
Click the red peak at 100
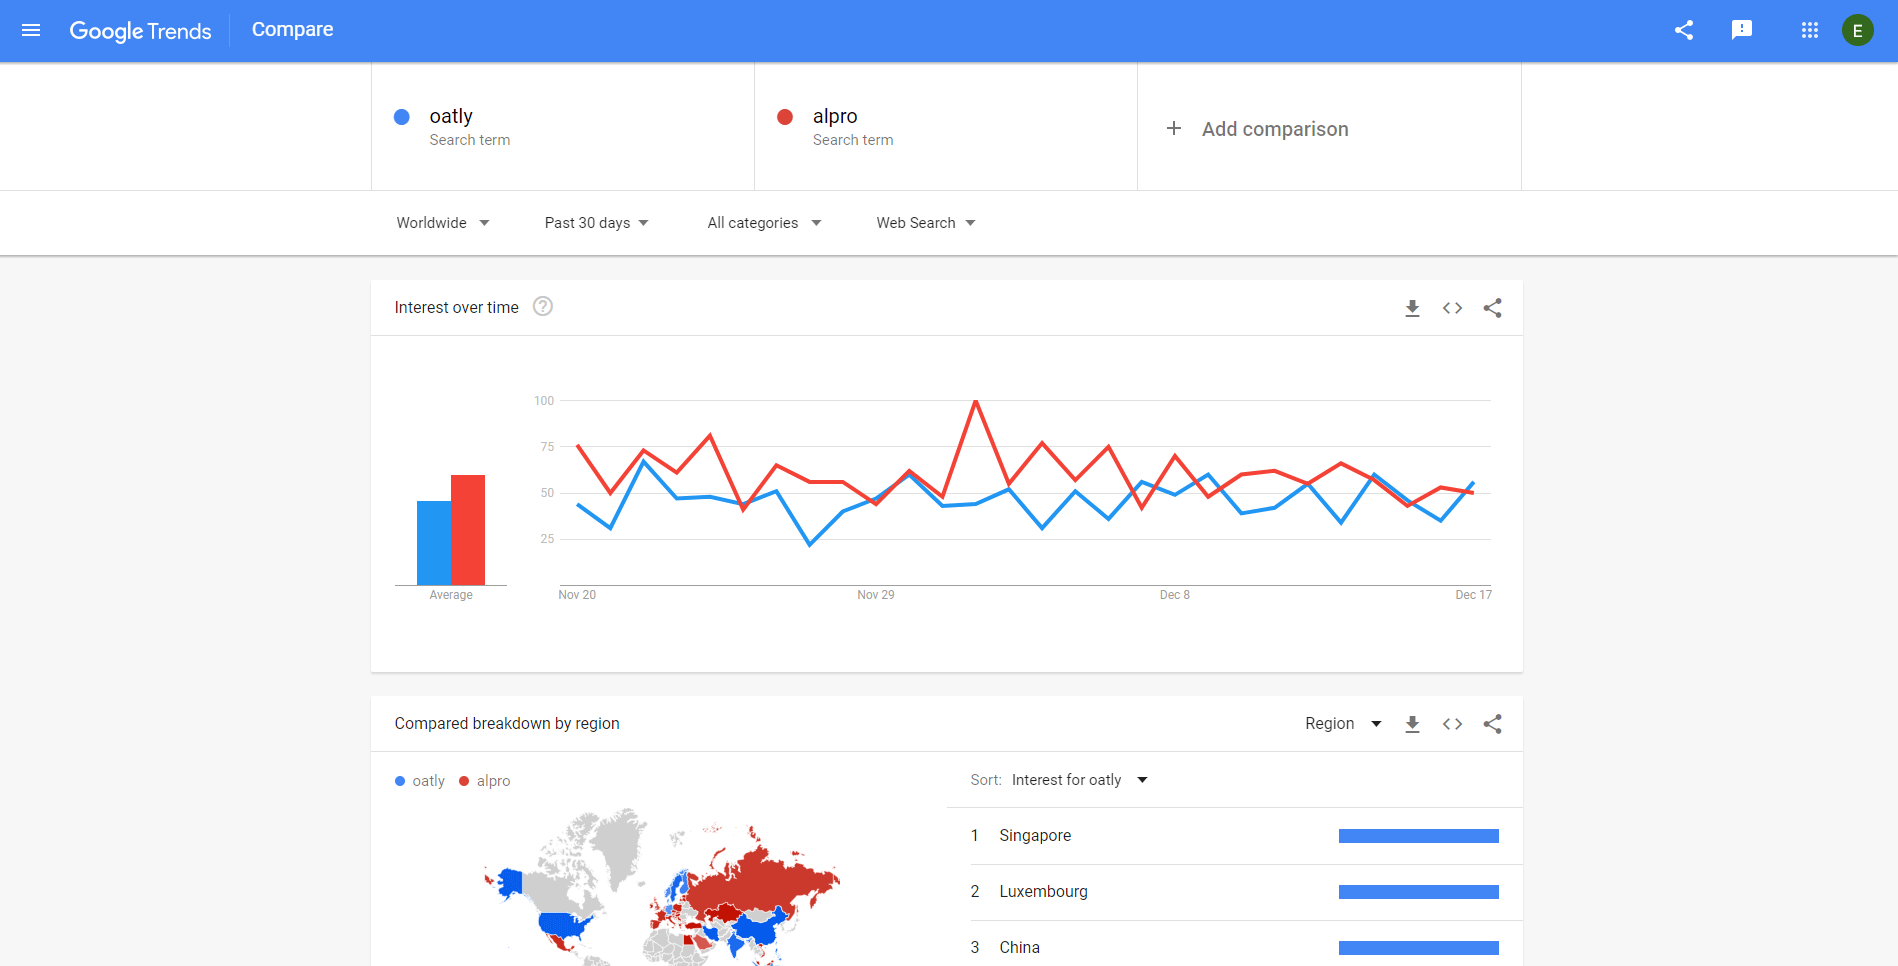point(975,401)
